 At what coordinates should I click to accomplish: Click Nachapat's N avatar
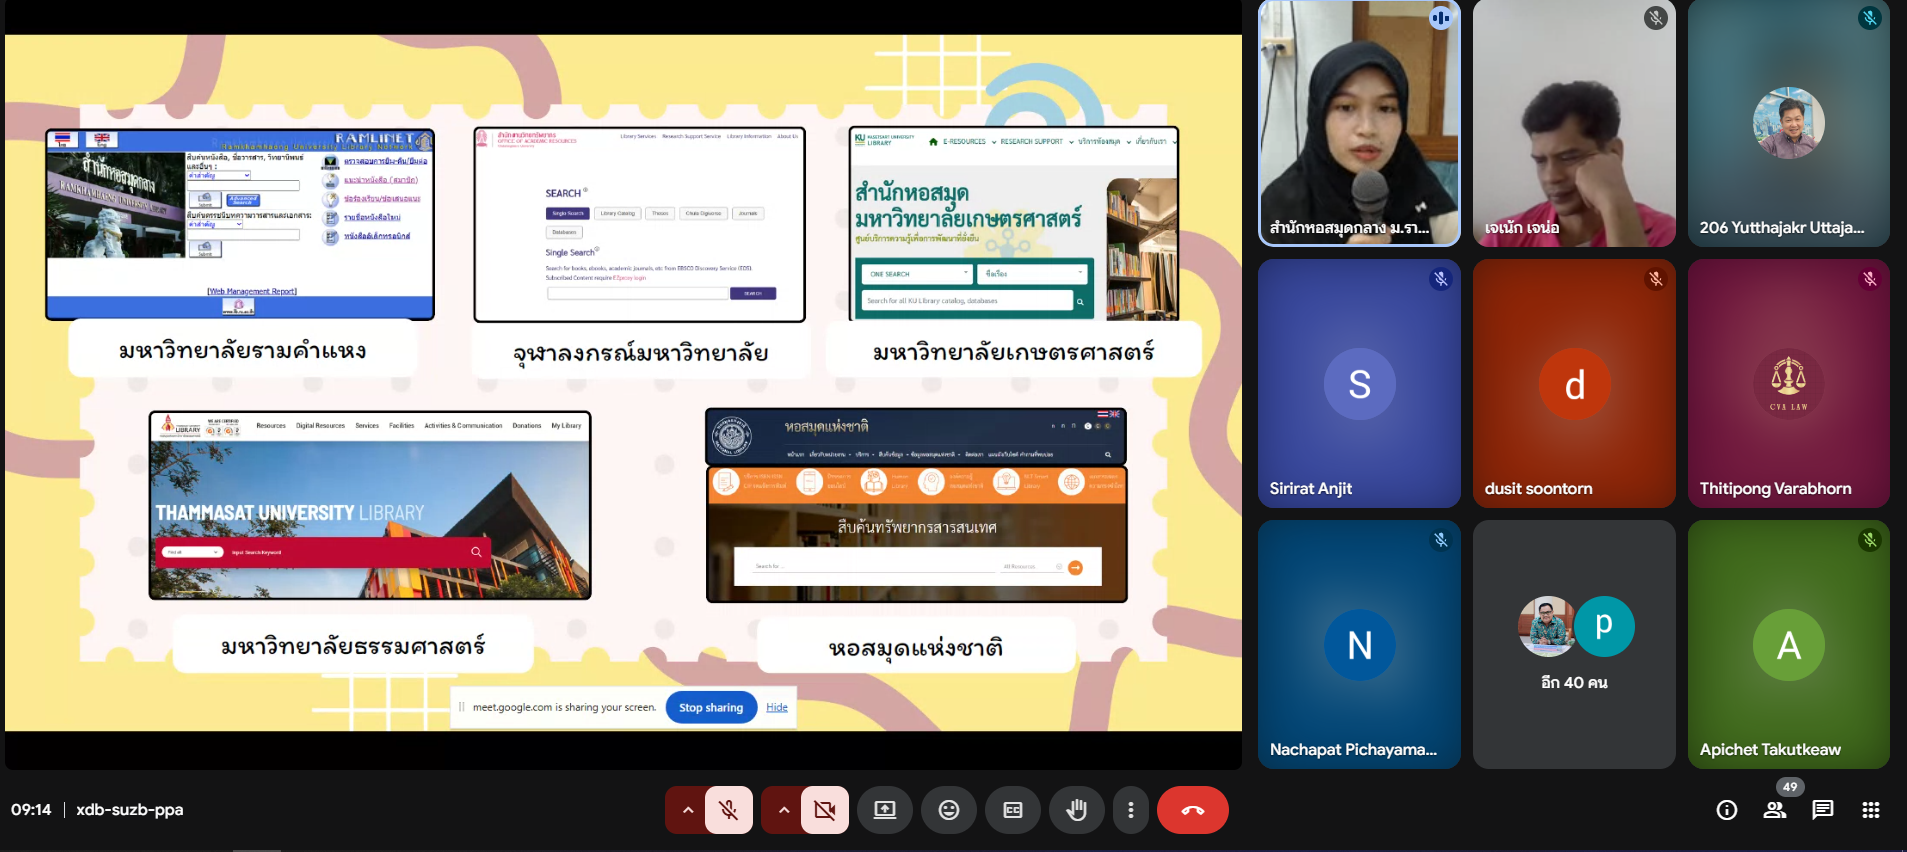point(1360,645)
